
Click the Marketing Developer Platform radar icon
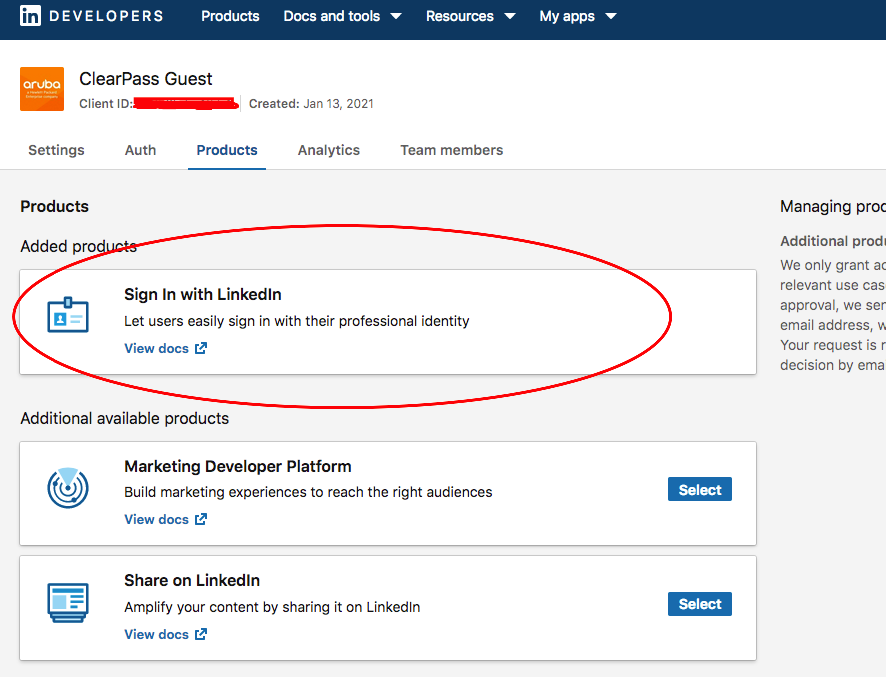68,487
